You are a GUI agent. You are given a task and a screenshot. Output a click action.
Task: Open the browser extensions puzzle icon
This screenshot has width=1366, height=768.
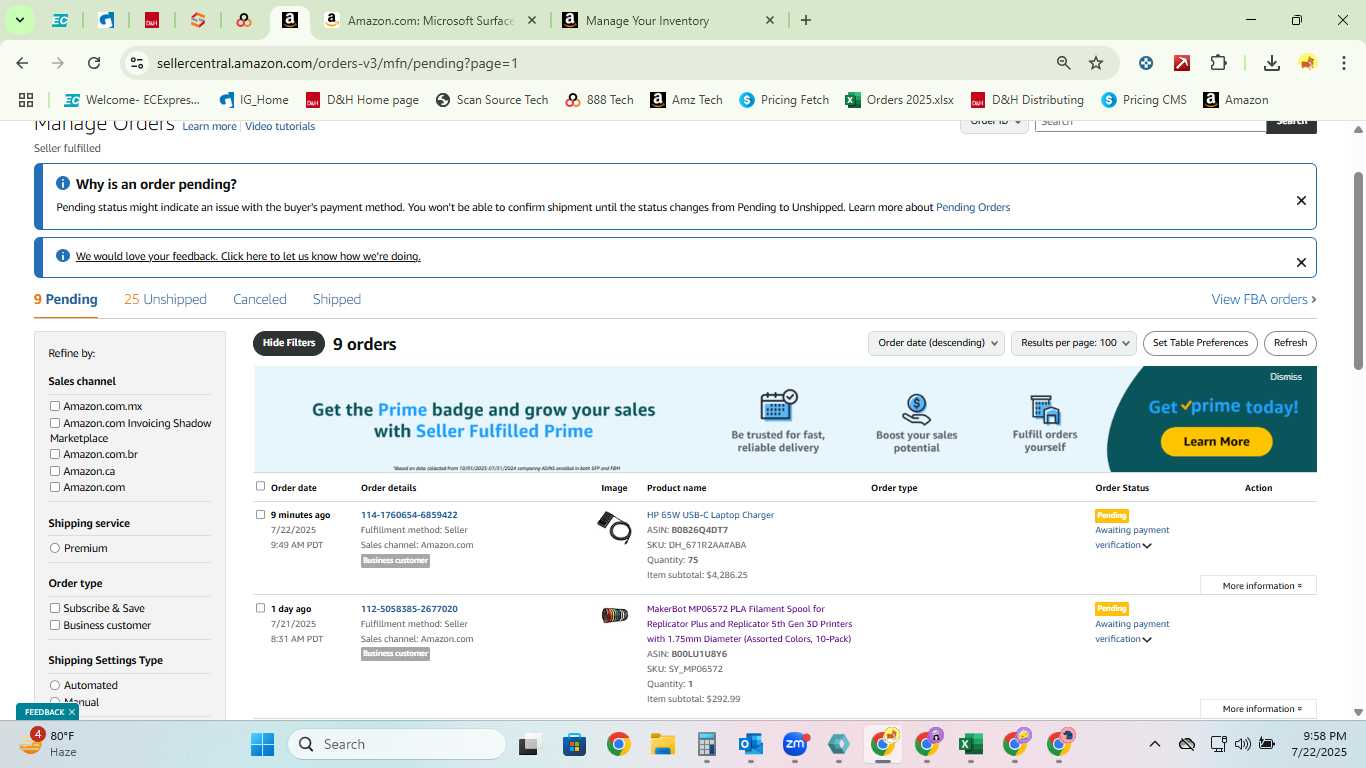(x=1218, y=63)
